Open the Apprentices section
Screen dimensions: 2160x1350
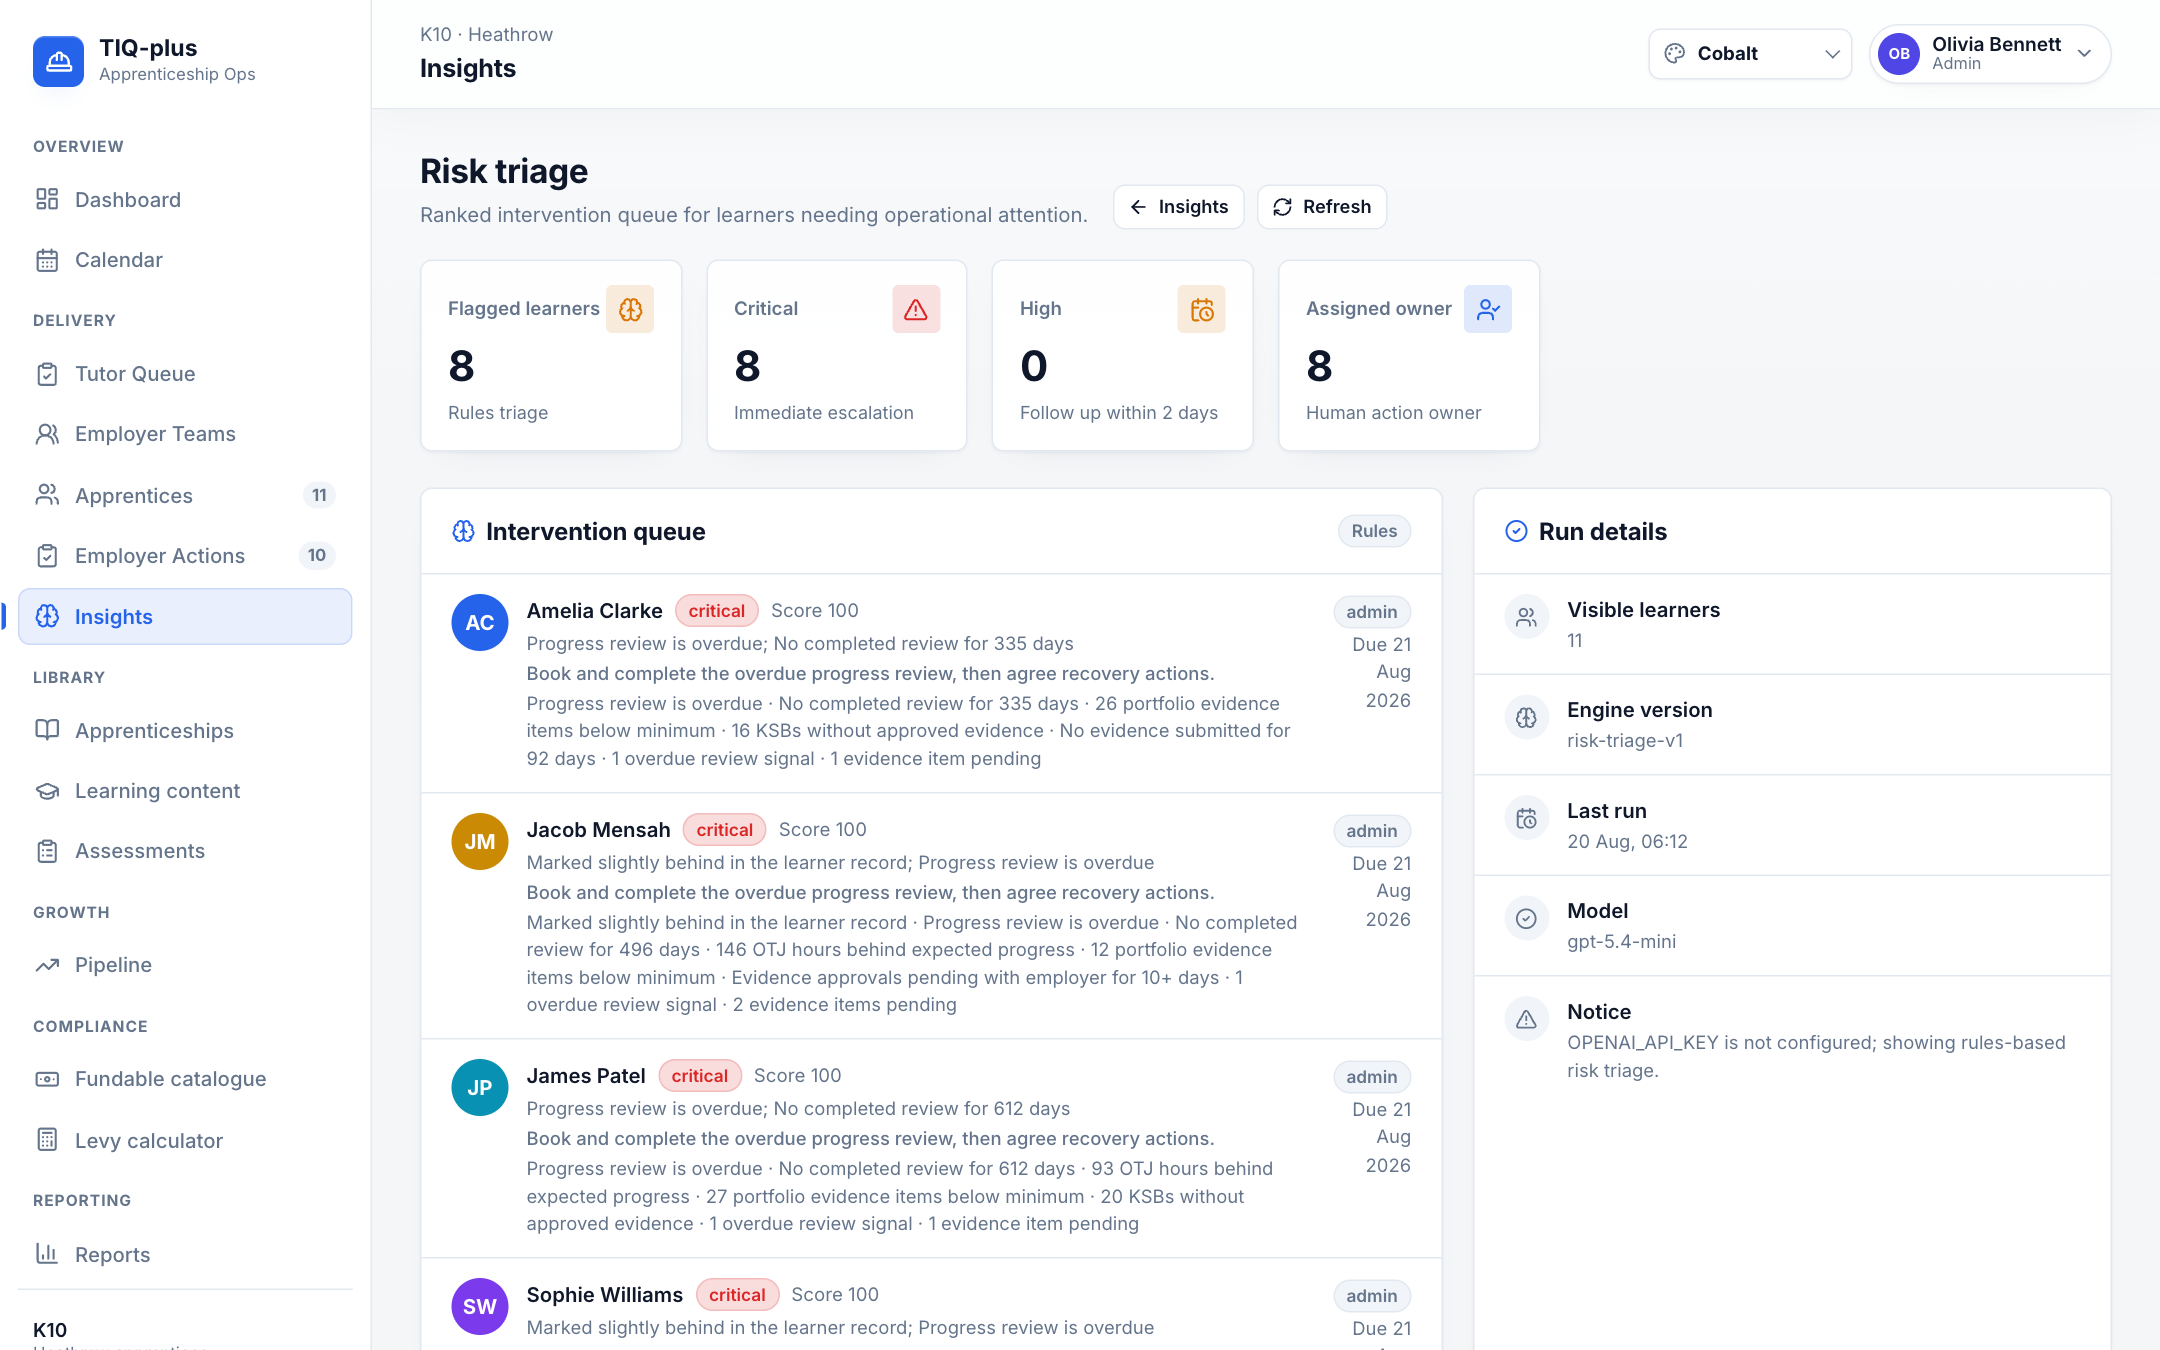click(x=185, y=495)
